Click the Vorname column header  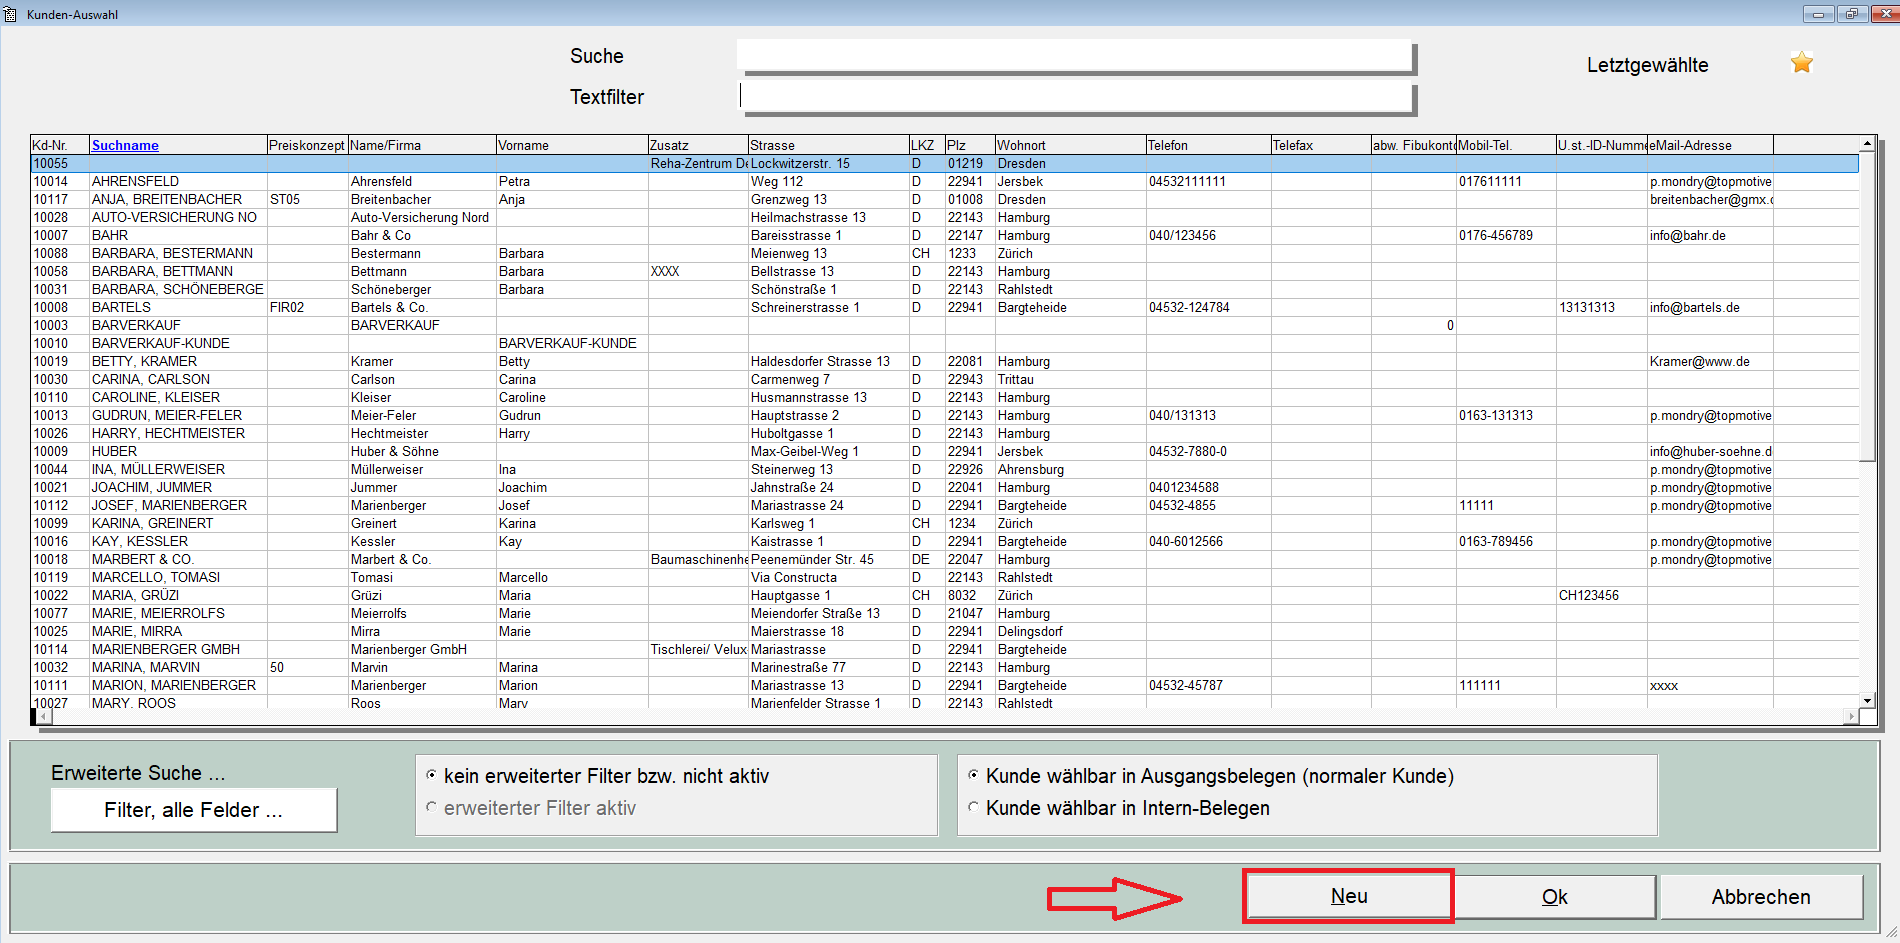tap(572, 145)
